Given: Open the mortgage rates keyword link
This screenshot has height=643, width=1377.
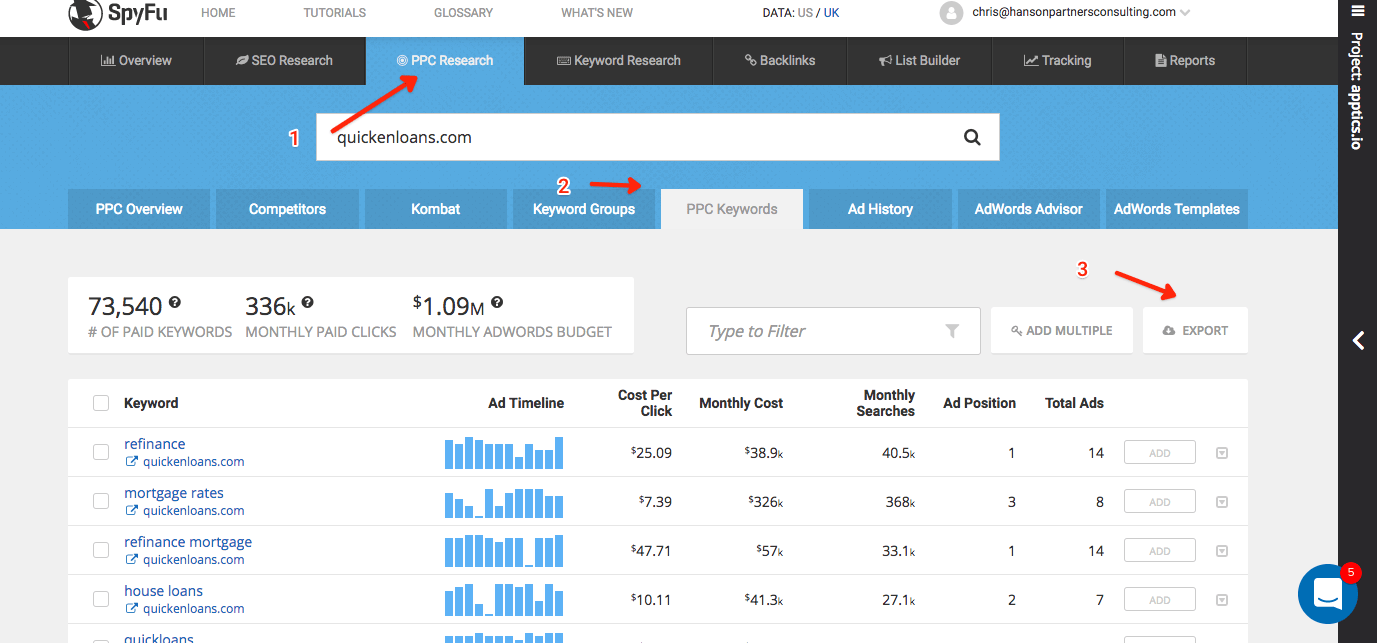Looking at the screenshot, I should (174, 493).
